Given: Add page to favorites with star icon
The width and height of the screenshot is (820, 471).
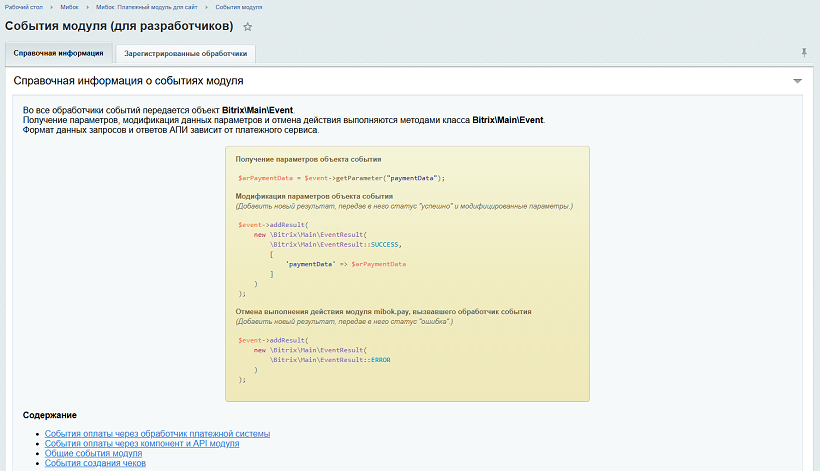Looking at the screenshot, I should click(248, 27).
